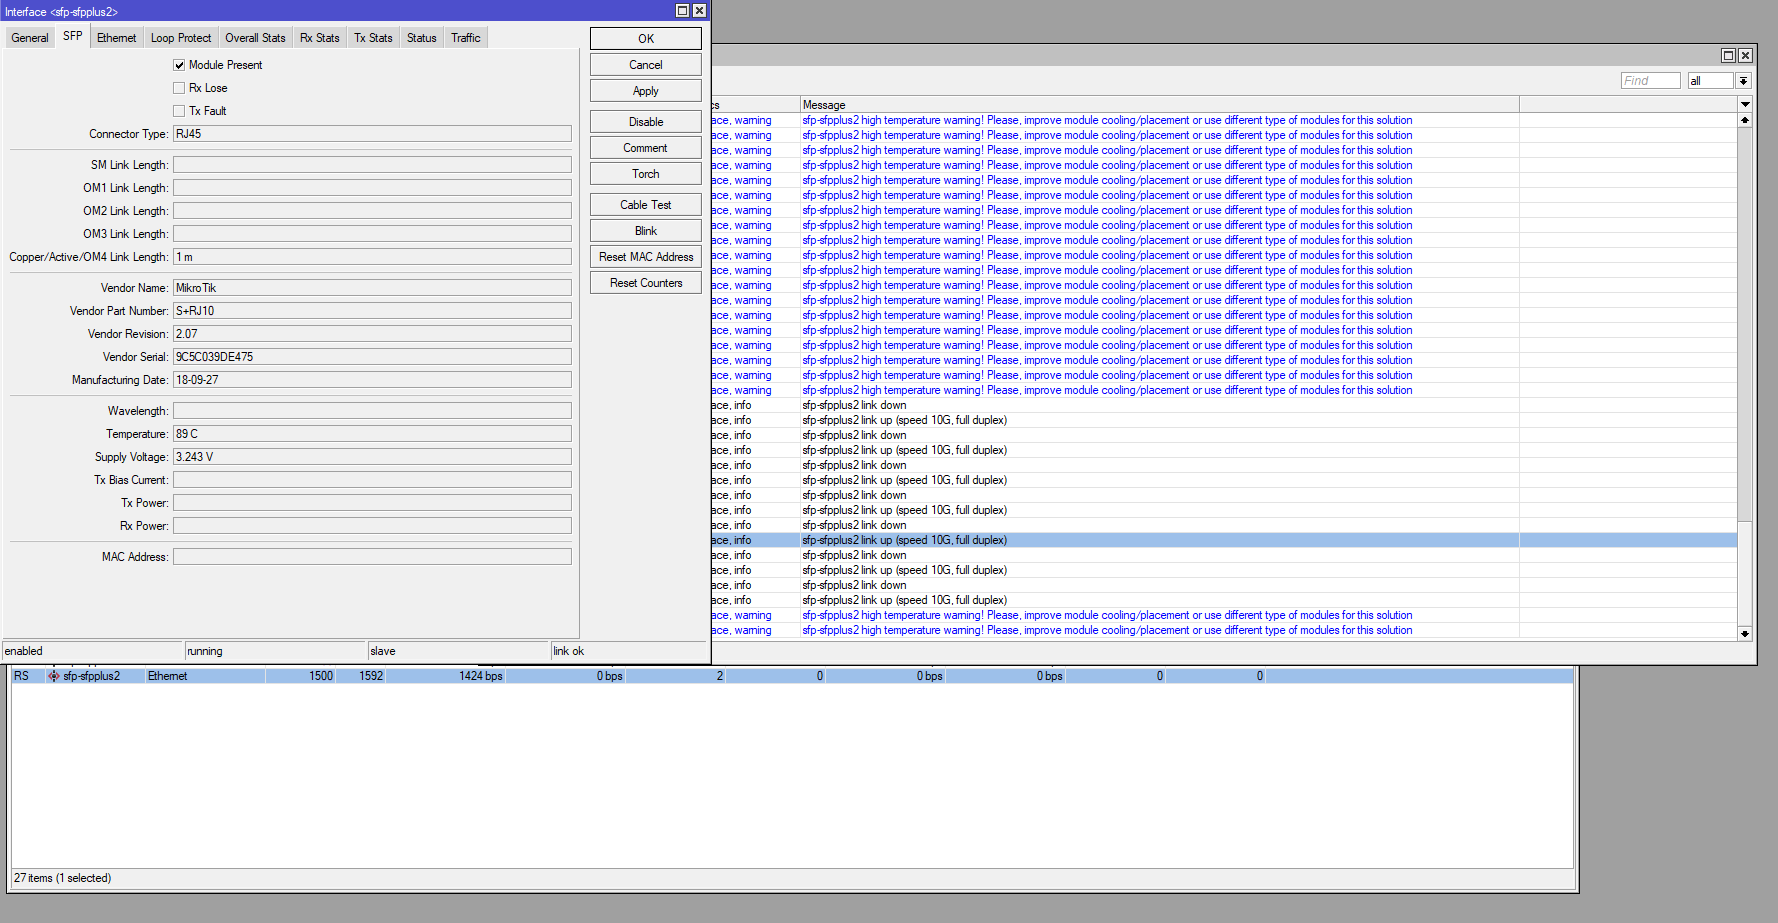Click the Manufacturing Date 18-09-27 field
The height and width of the screenshot is (923, 1778).
[x=372, y=380]
